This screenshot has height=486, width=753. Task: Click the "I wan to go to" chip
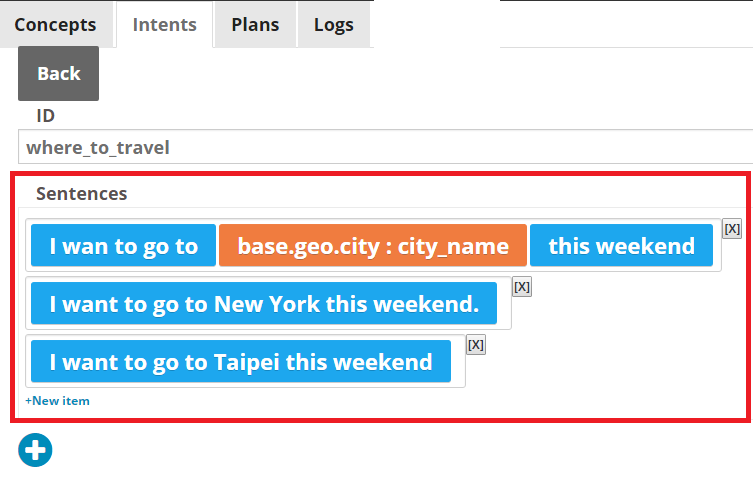pyautogui.click(x=123, y=245)
